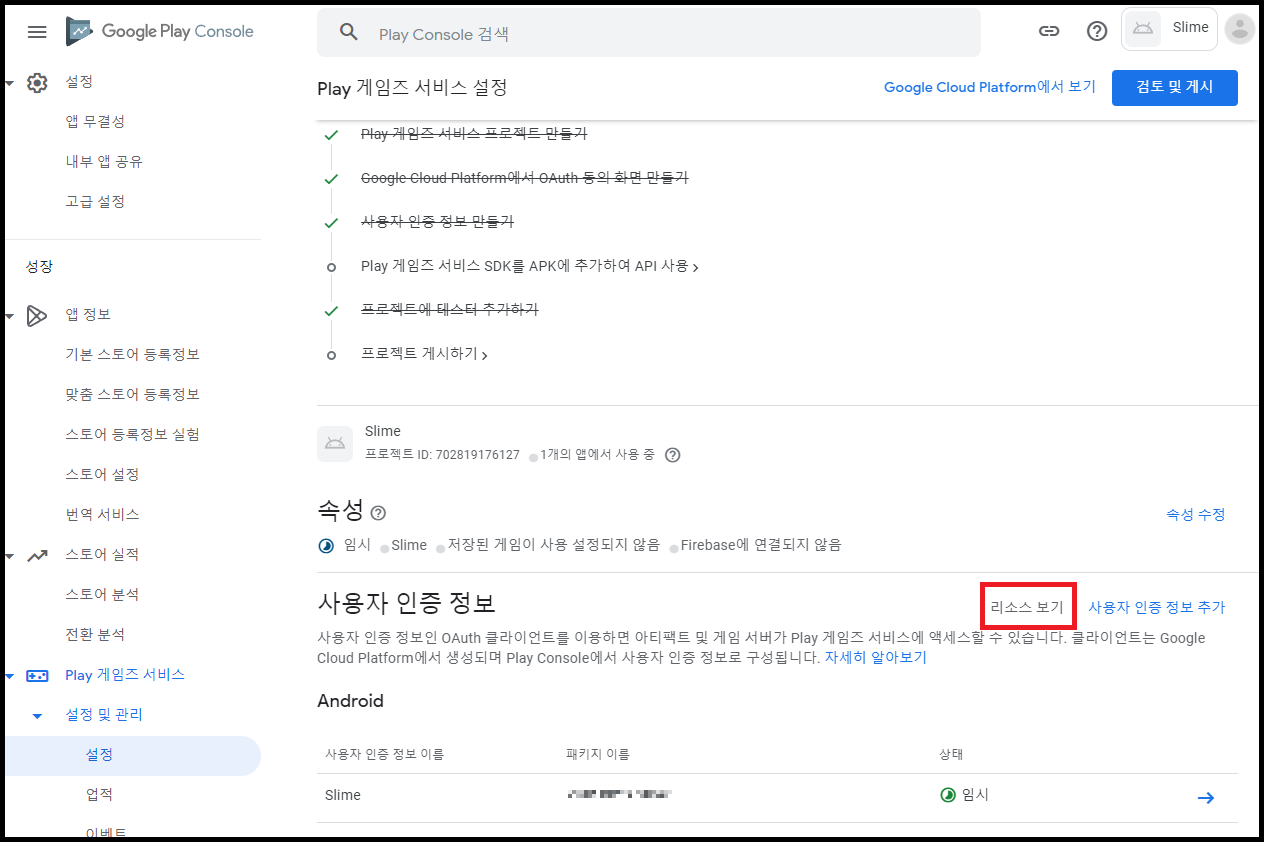
Task: Click the 속성 수정 link
Action: pyautogui.click(x=1195, y=514)
